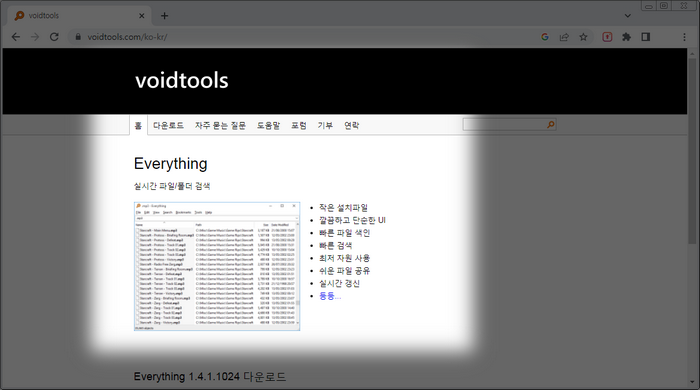Open the red extension icon in toolbar
This screenshot has height=390, width=700.
[607, 37]
